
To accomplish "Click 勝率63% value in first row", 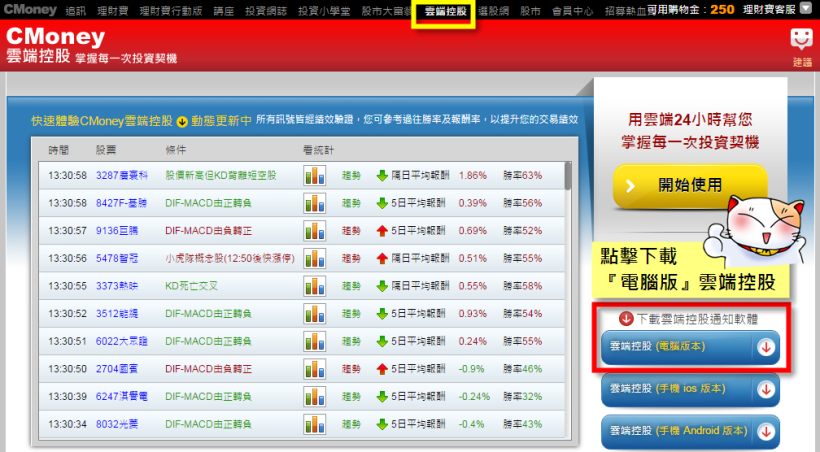I will [x=522, y=175].
